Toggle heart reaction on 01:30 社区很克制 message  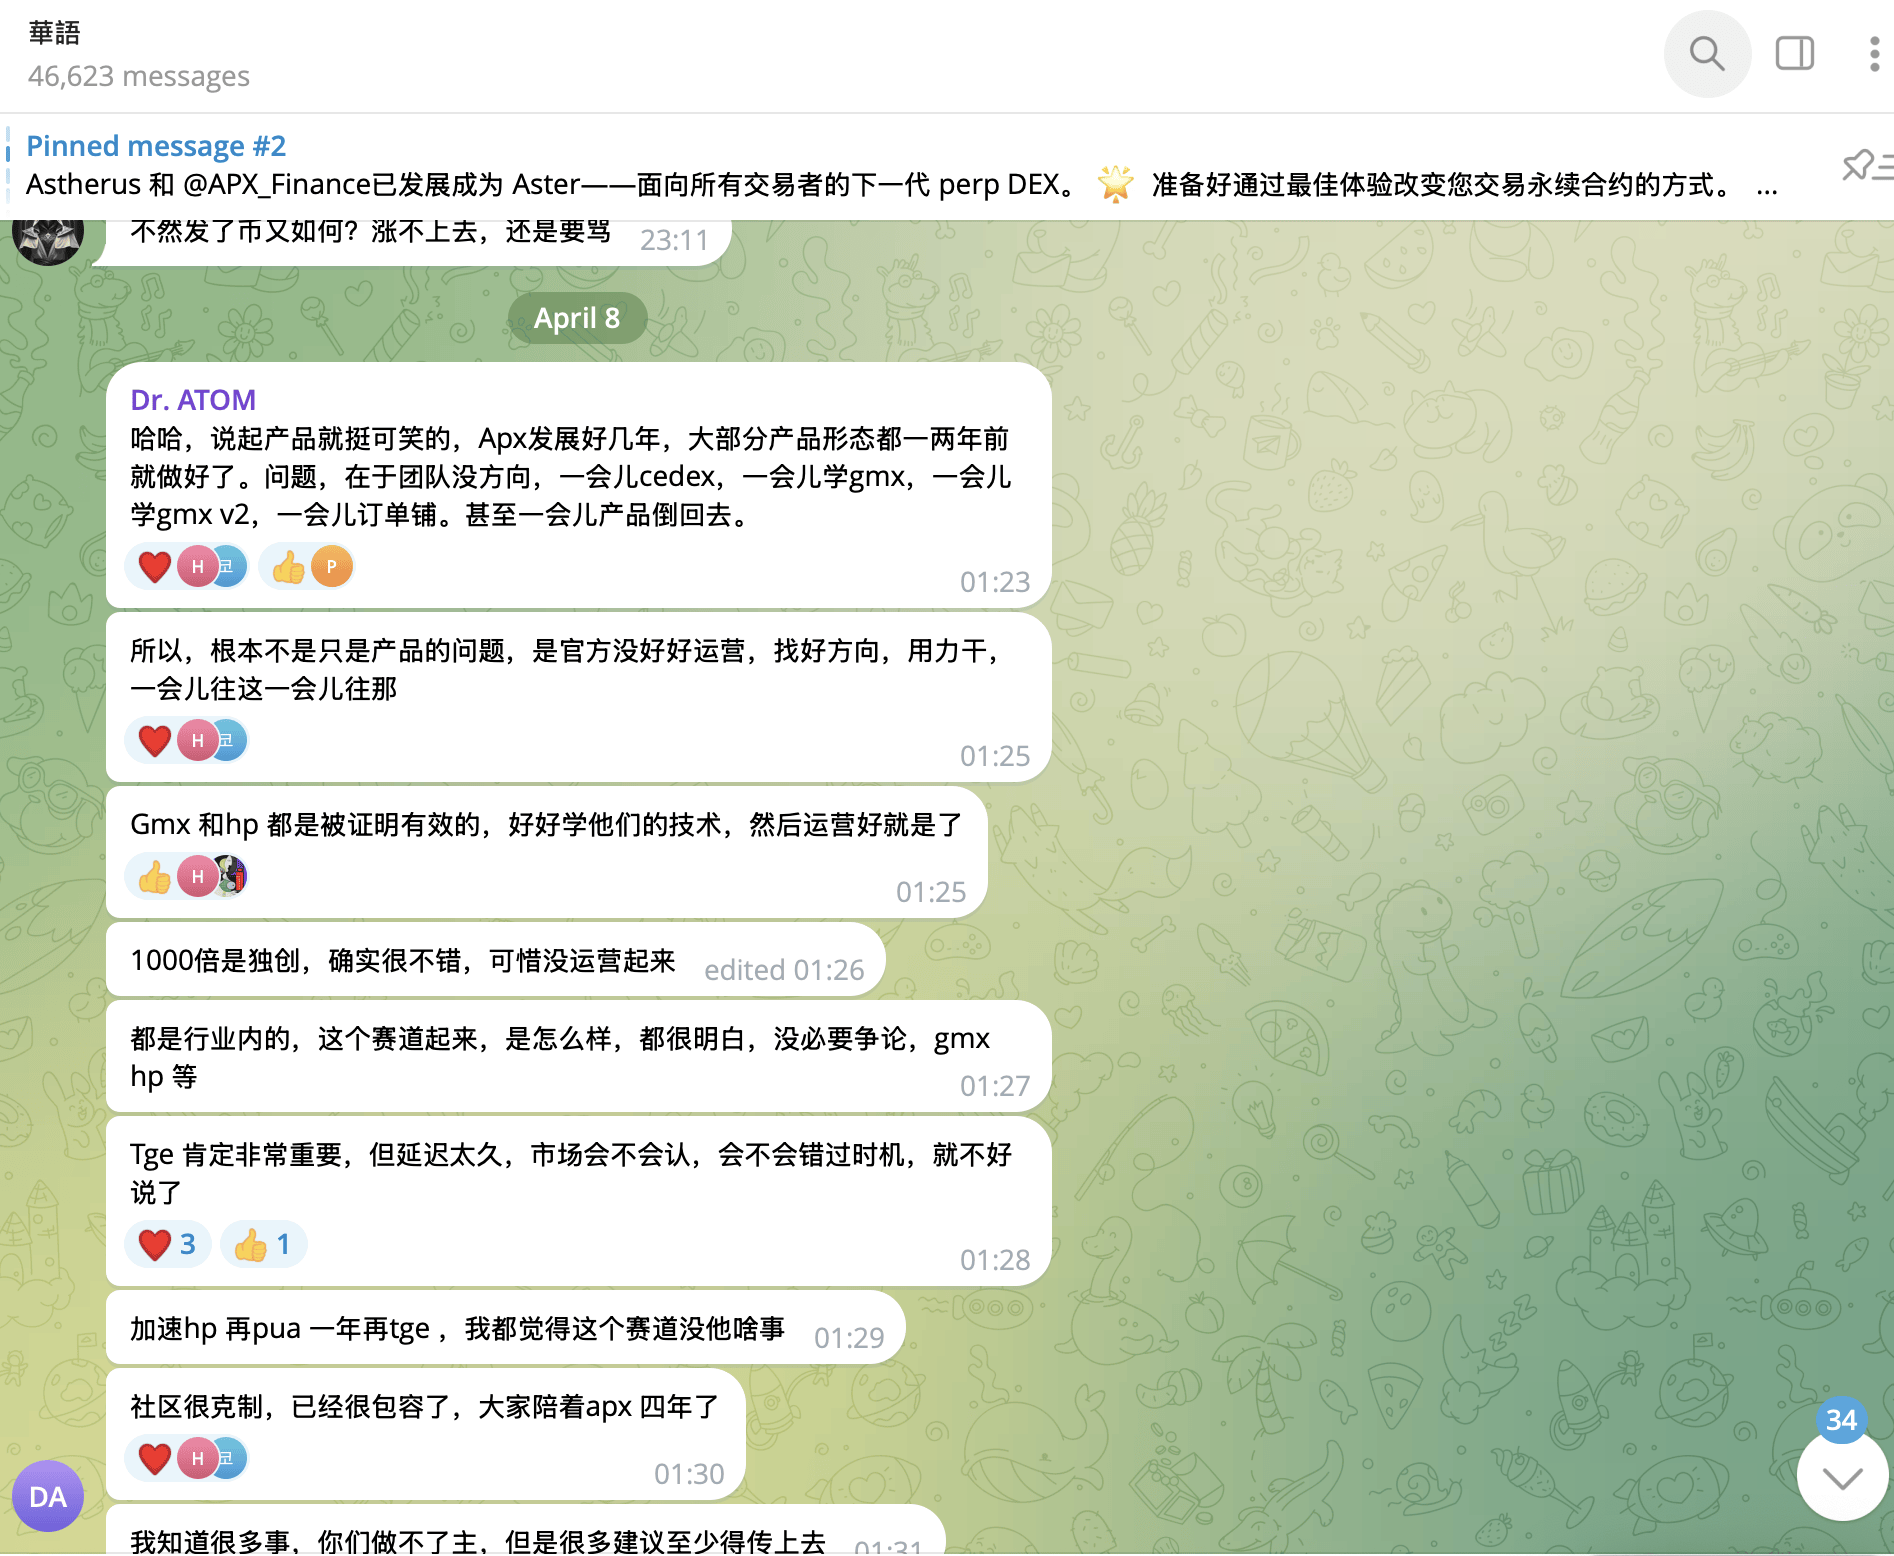pos(155,1459)
